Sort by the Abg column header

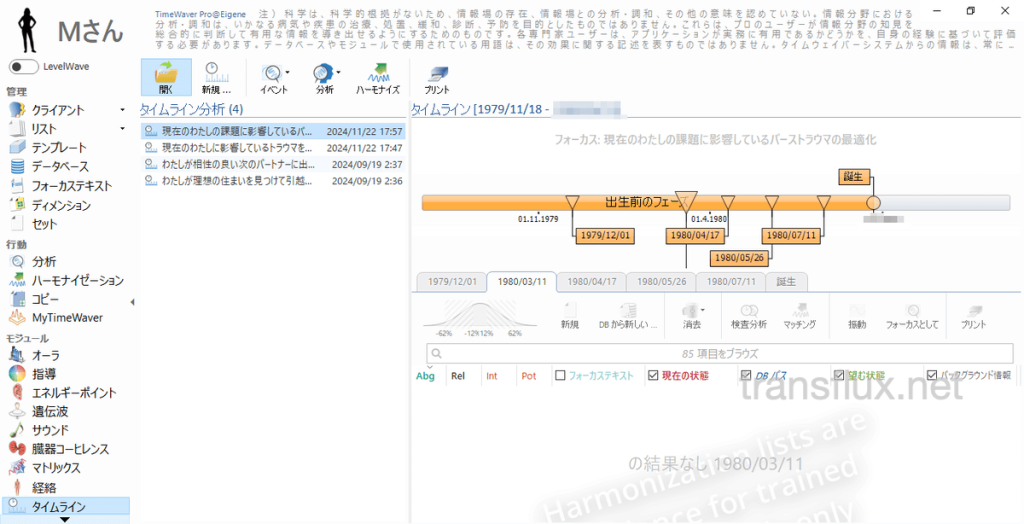click(425, 376)
